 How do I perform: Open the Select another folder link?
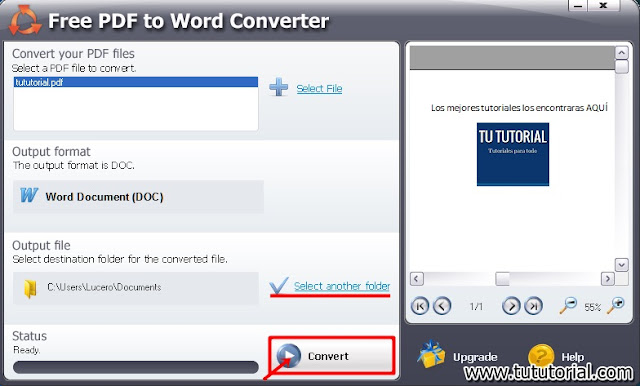pyautogui.click(x=342, y=286)
